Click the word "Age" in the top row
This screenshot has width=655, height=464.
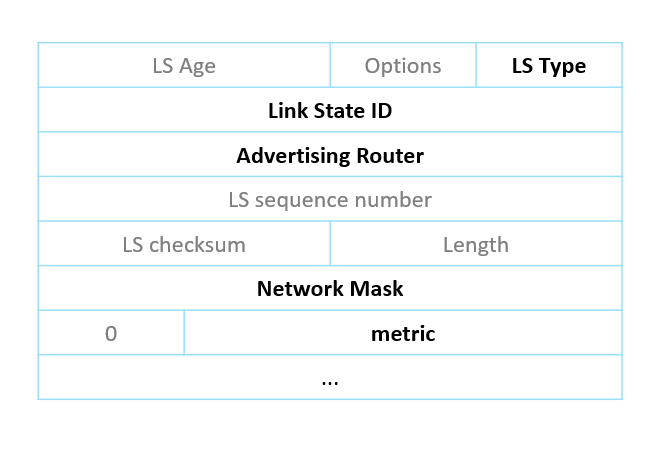[197, 67]
